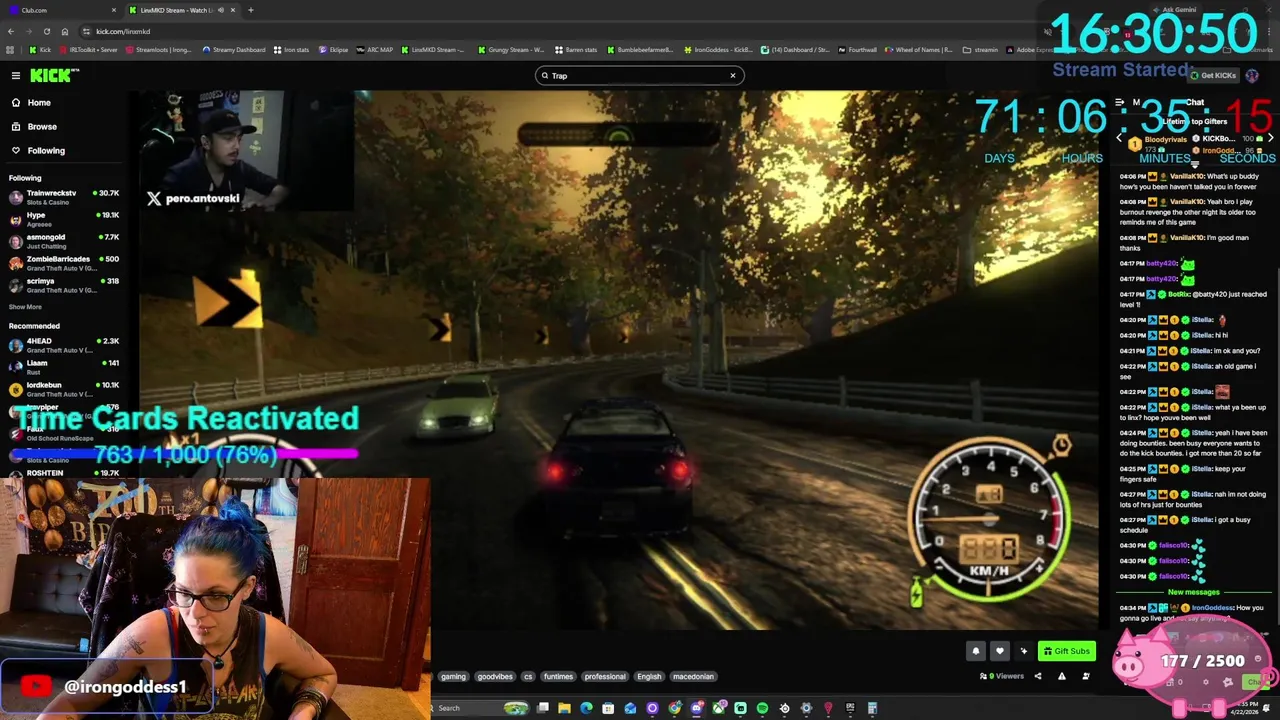Viewport: 1280px width, 720px height.
Task: Open ZombieBarricades channel from sidebar
Action: click(64, 263)
